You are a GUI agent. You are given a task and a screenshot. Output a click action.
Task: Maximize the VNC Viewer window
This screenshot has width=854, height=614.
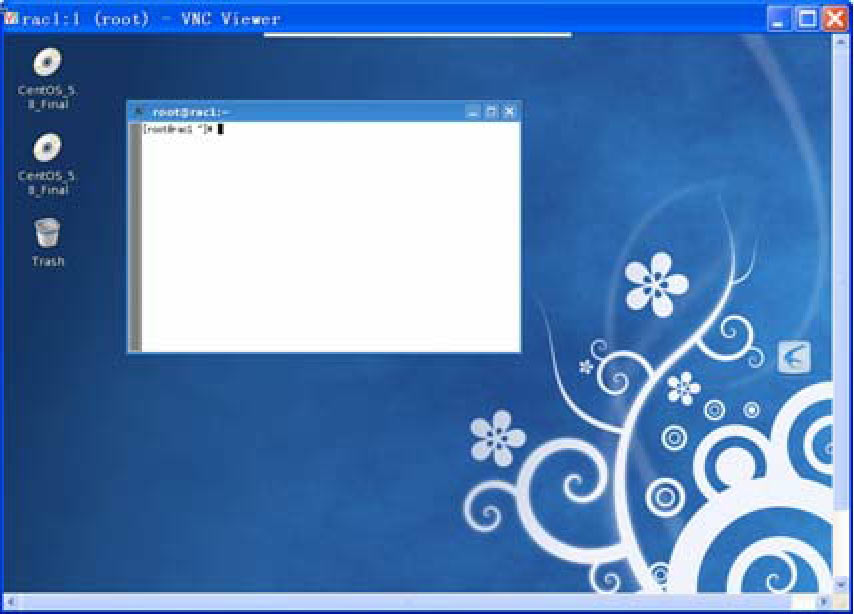coord(807,19)
